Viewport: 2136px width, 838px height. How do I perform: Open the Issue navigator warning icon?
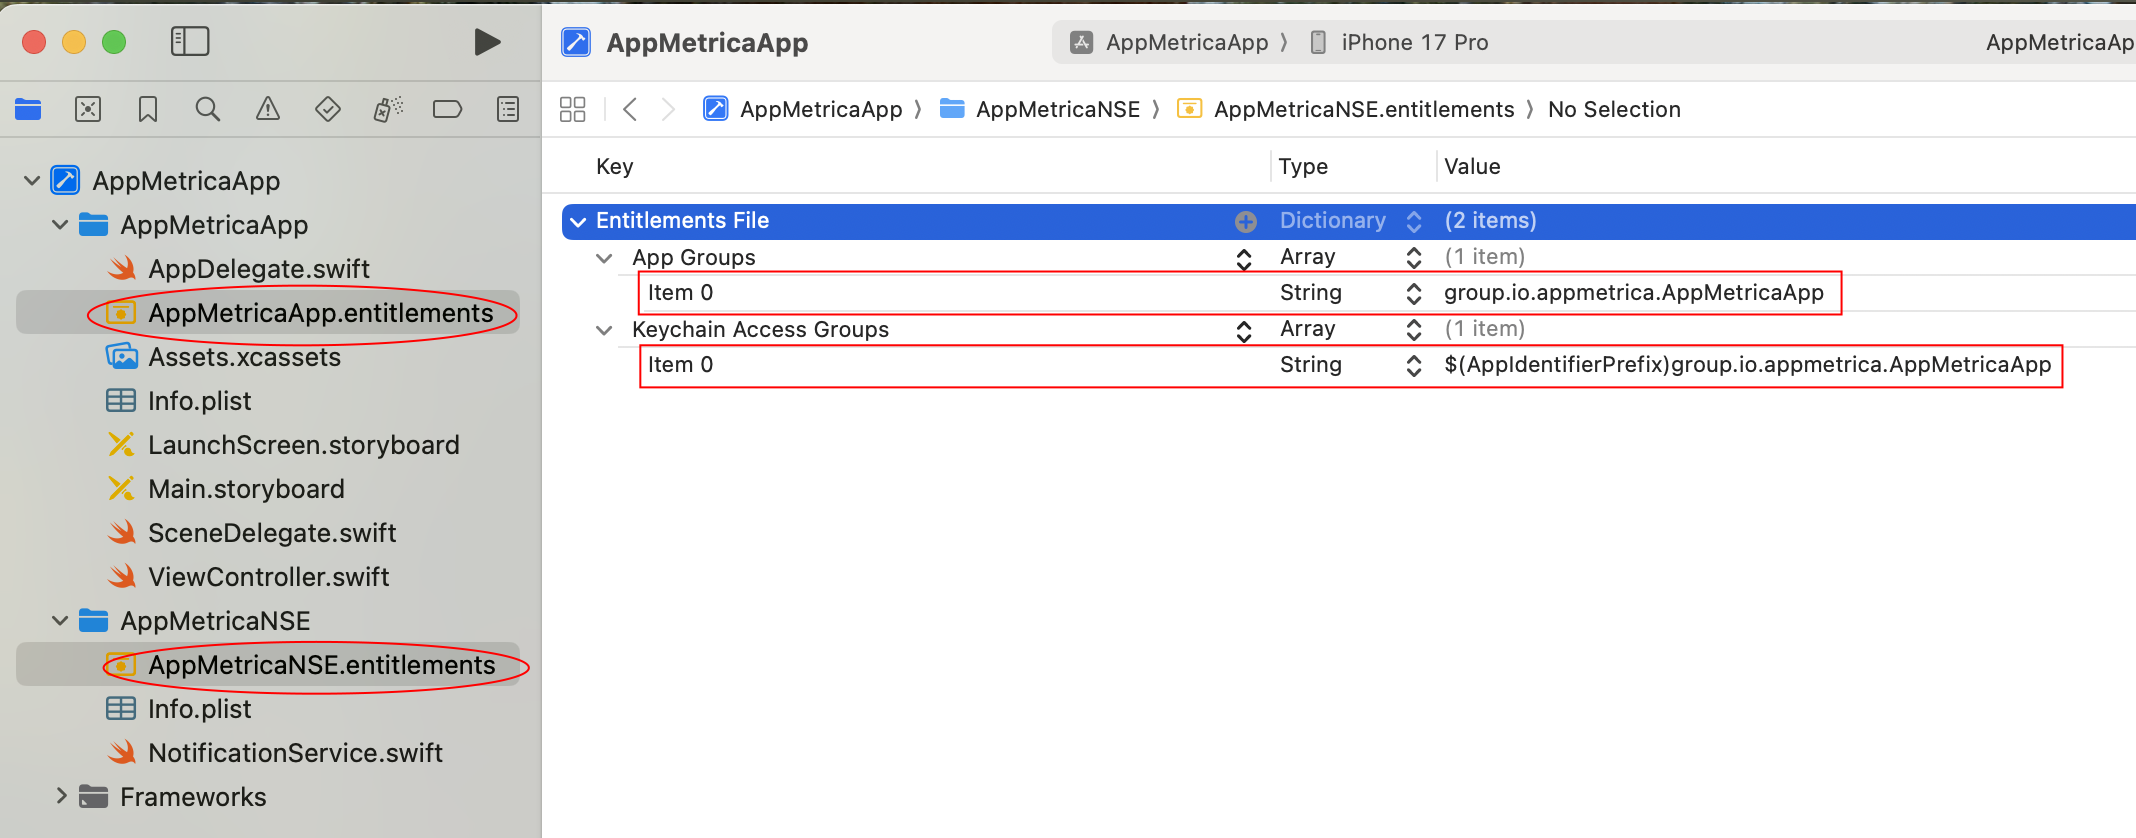(x=268, y=109)
